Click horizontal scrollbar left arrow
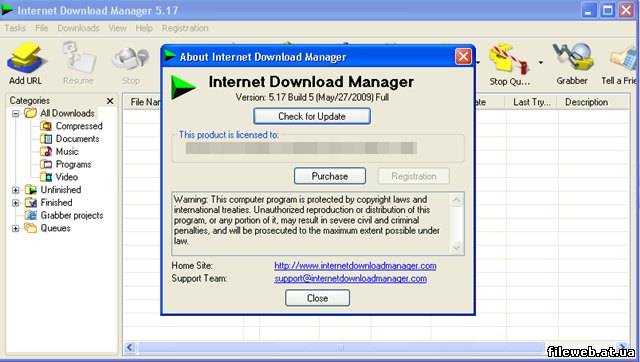 click(130, 347)
